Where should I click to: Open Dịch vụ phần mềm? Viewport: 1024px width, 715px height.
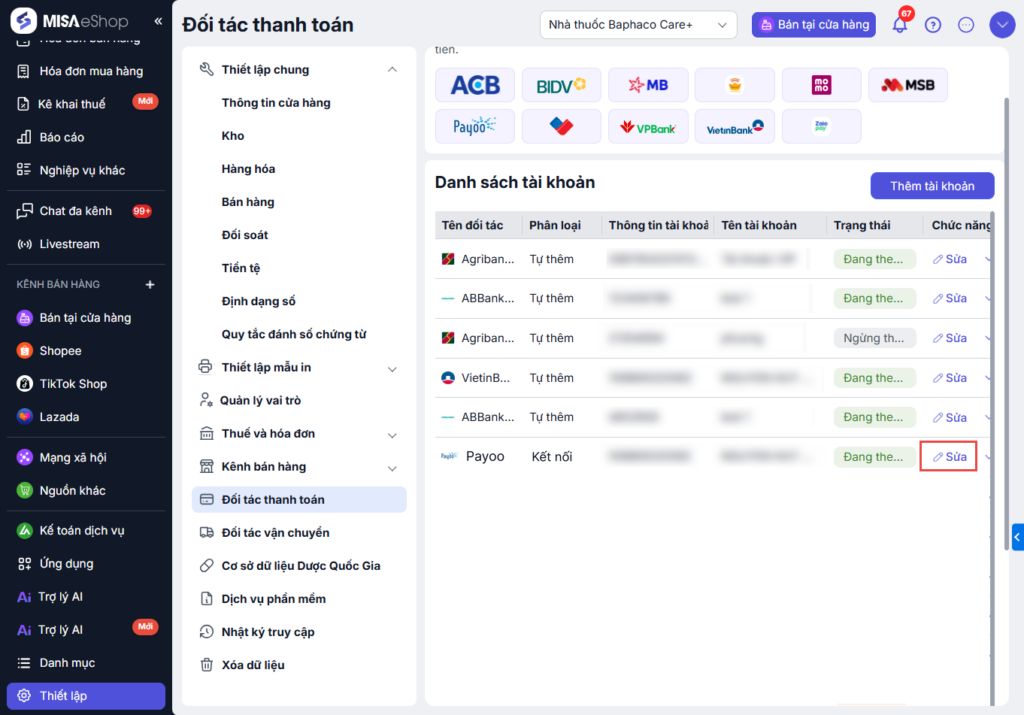click(273, 599)
